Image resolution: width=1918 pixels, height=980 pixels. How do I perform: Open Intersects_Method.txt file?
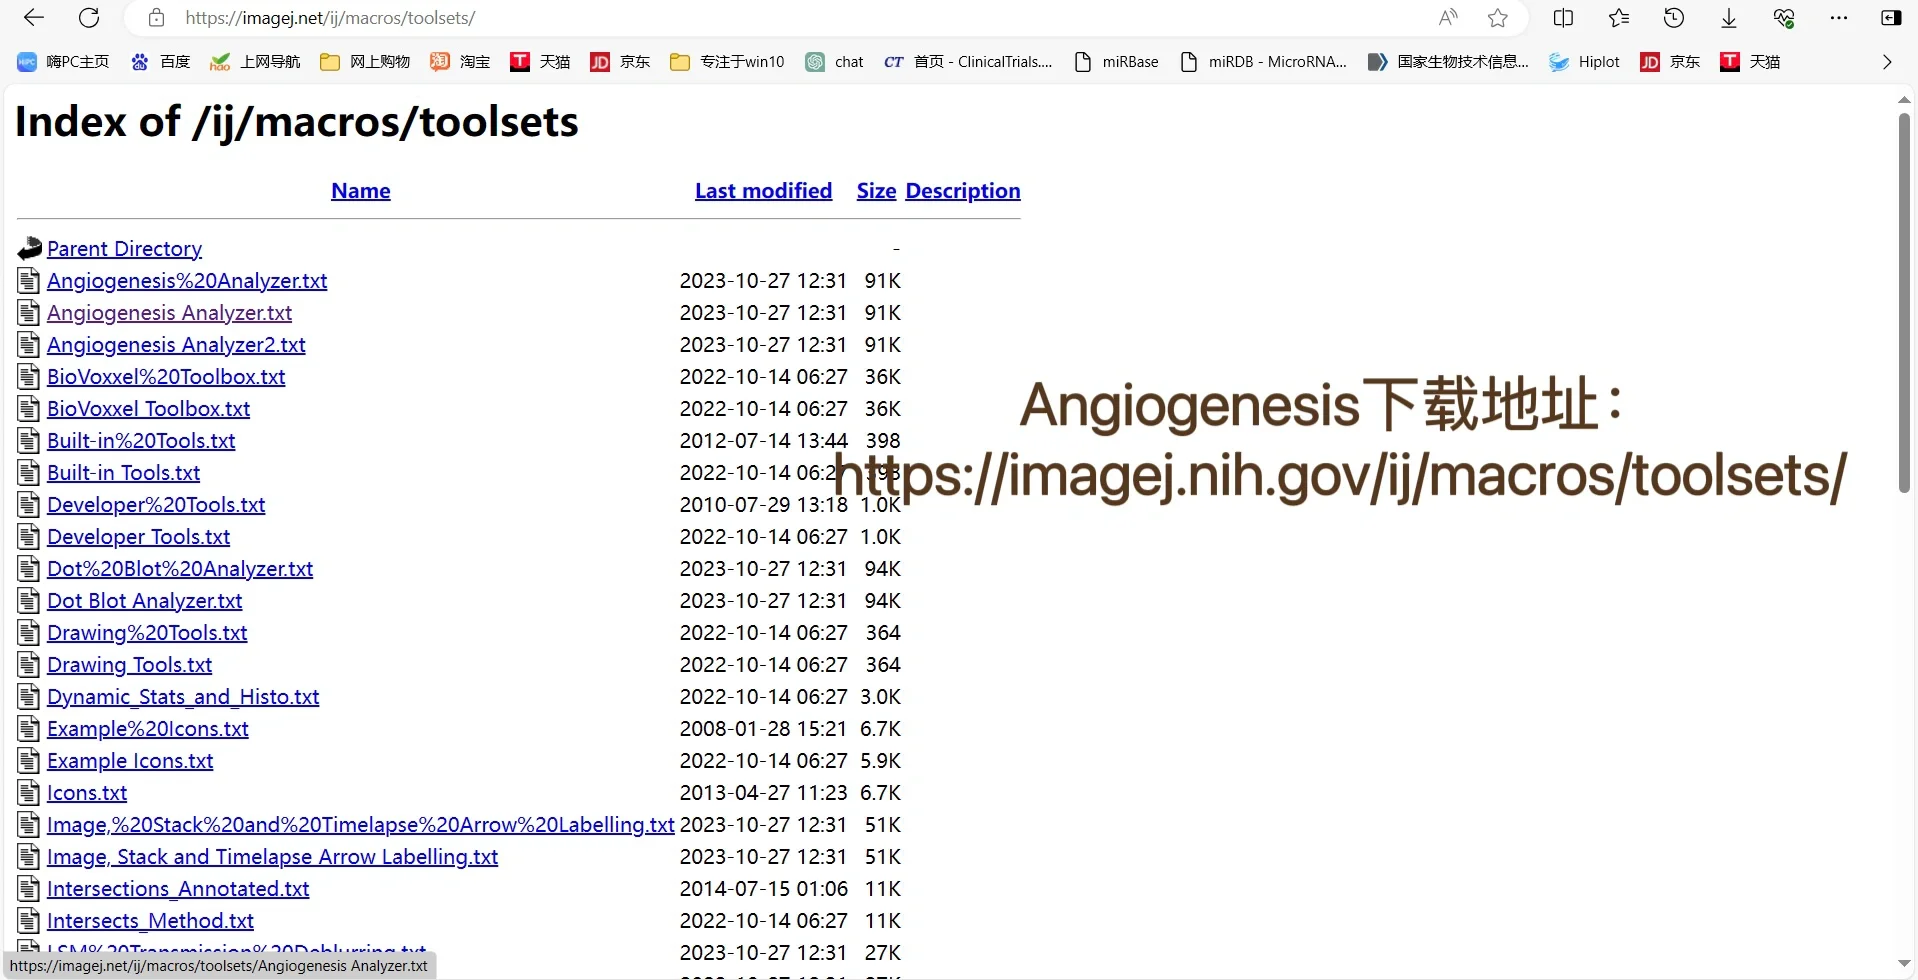(150, 921)
